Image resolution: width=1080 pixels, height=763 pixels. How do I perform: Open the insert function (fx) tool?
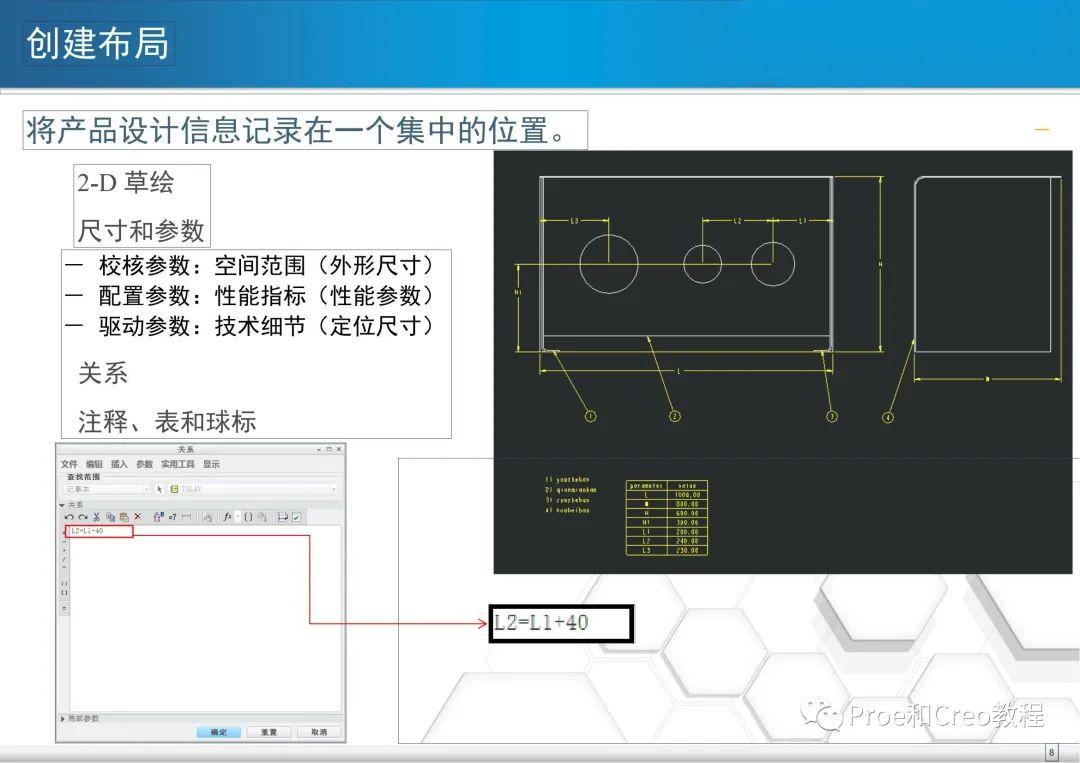(x=227, y=517)
